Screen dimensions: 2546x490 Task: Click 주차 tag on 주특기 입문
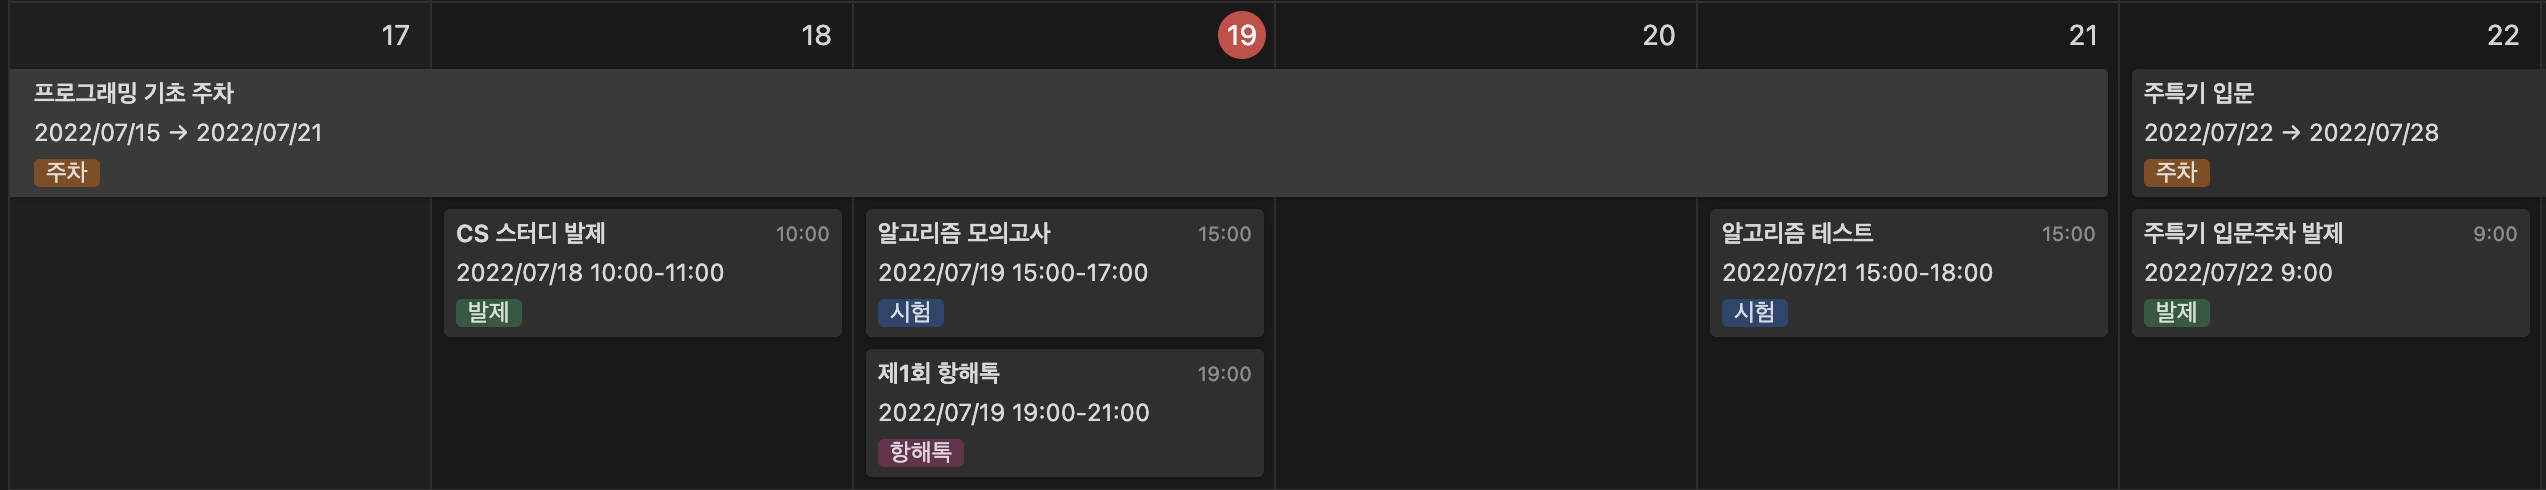2176,173
